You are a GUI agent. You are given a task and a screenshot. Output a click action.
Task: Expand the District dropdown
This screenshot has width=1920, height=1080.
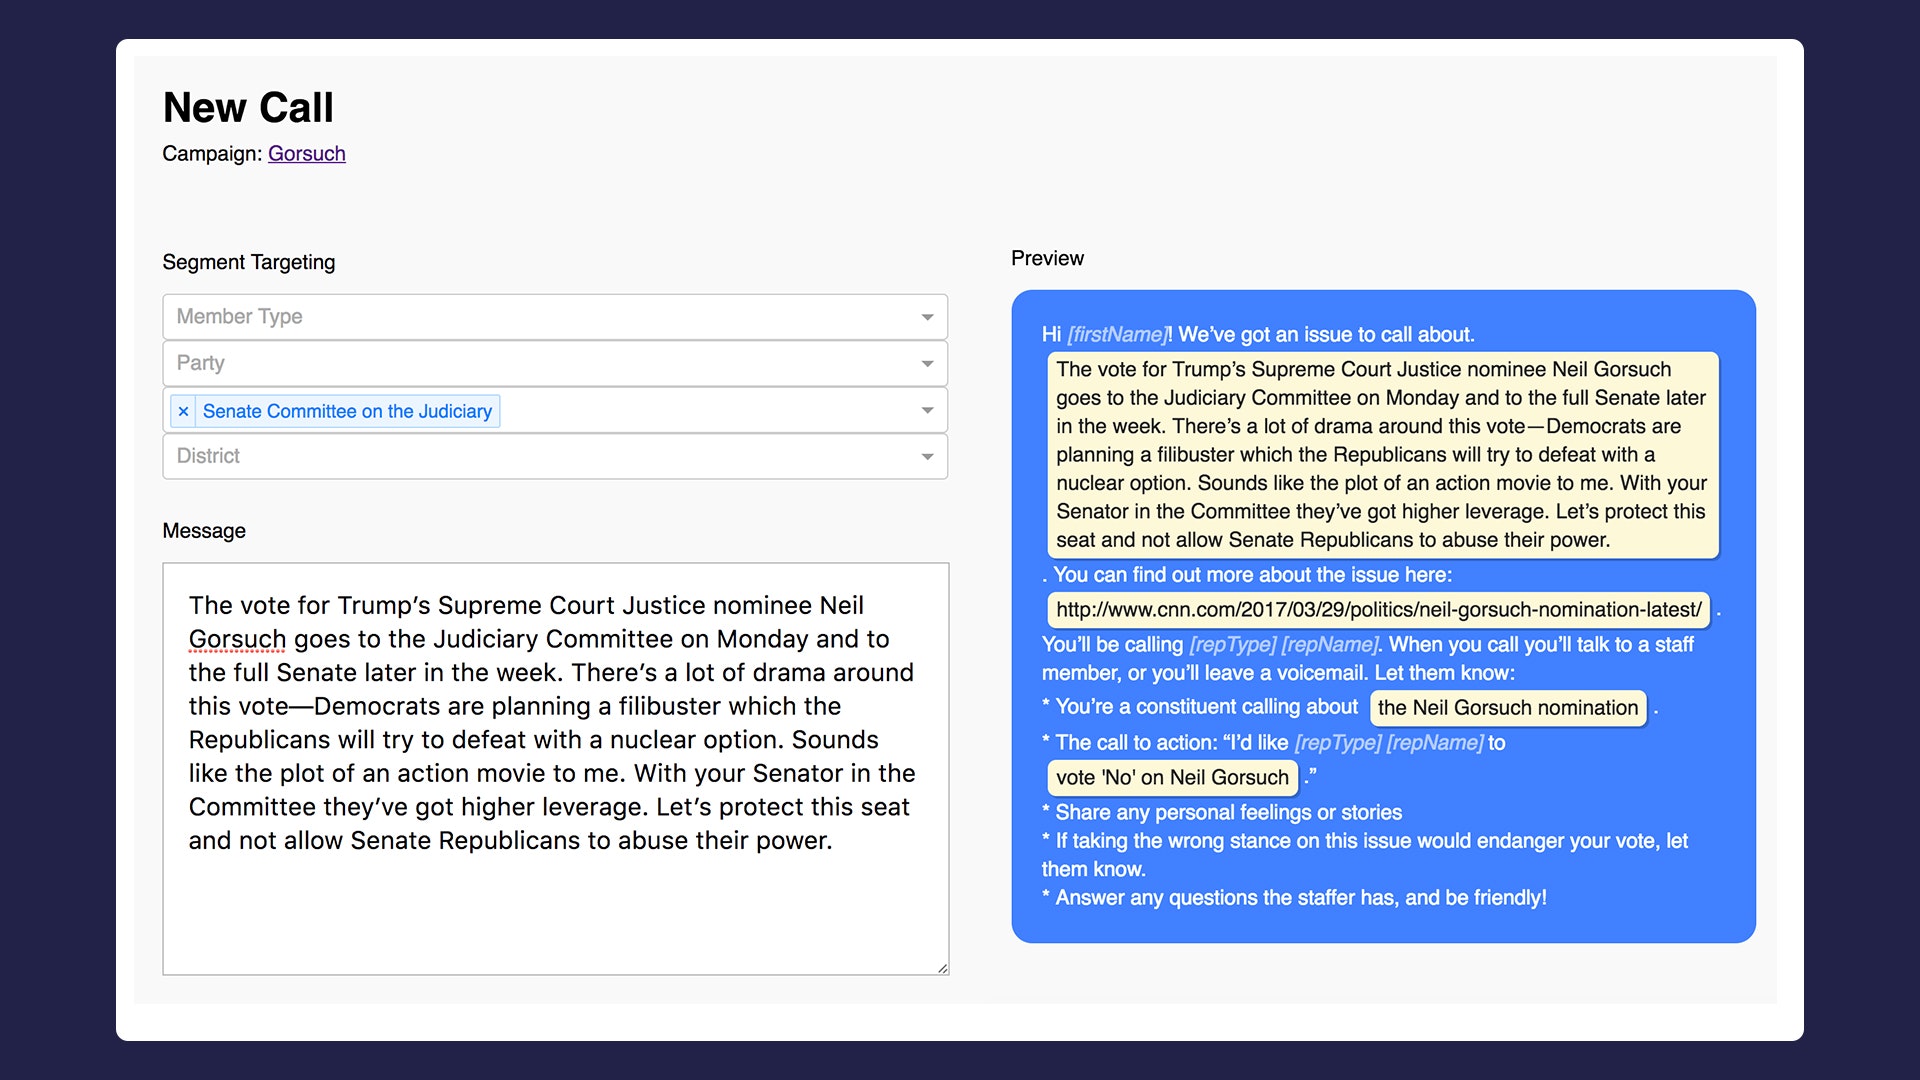(x=554, y=456)
